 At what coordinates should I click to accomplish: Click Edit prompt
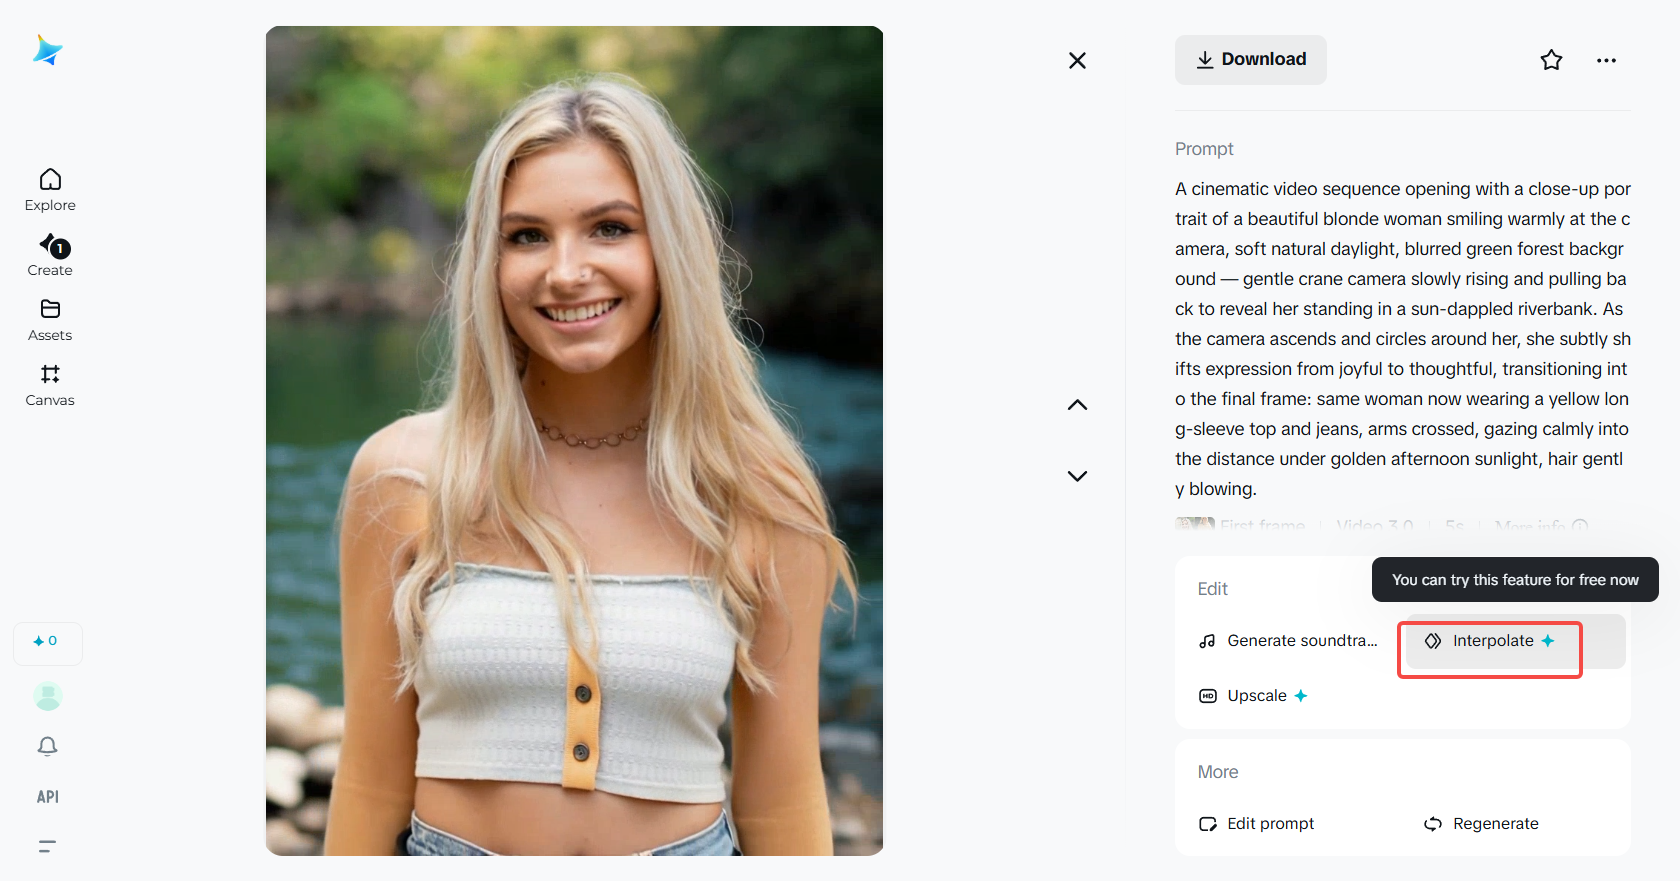point(1257,824)
